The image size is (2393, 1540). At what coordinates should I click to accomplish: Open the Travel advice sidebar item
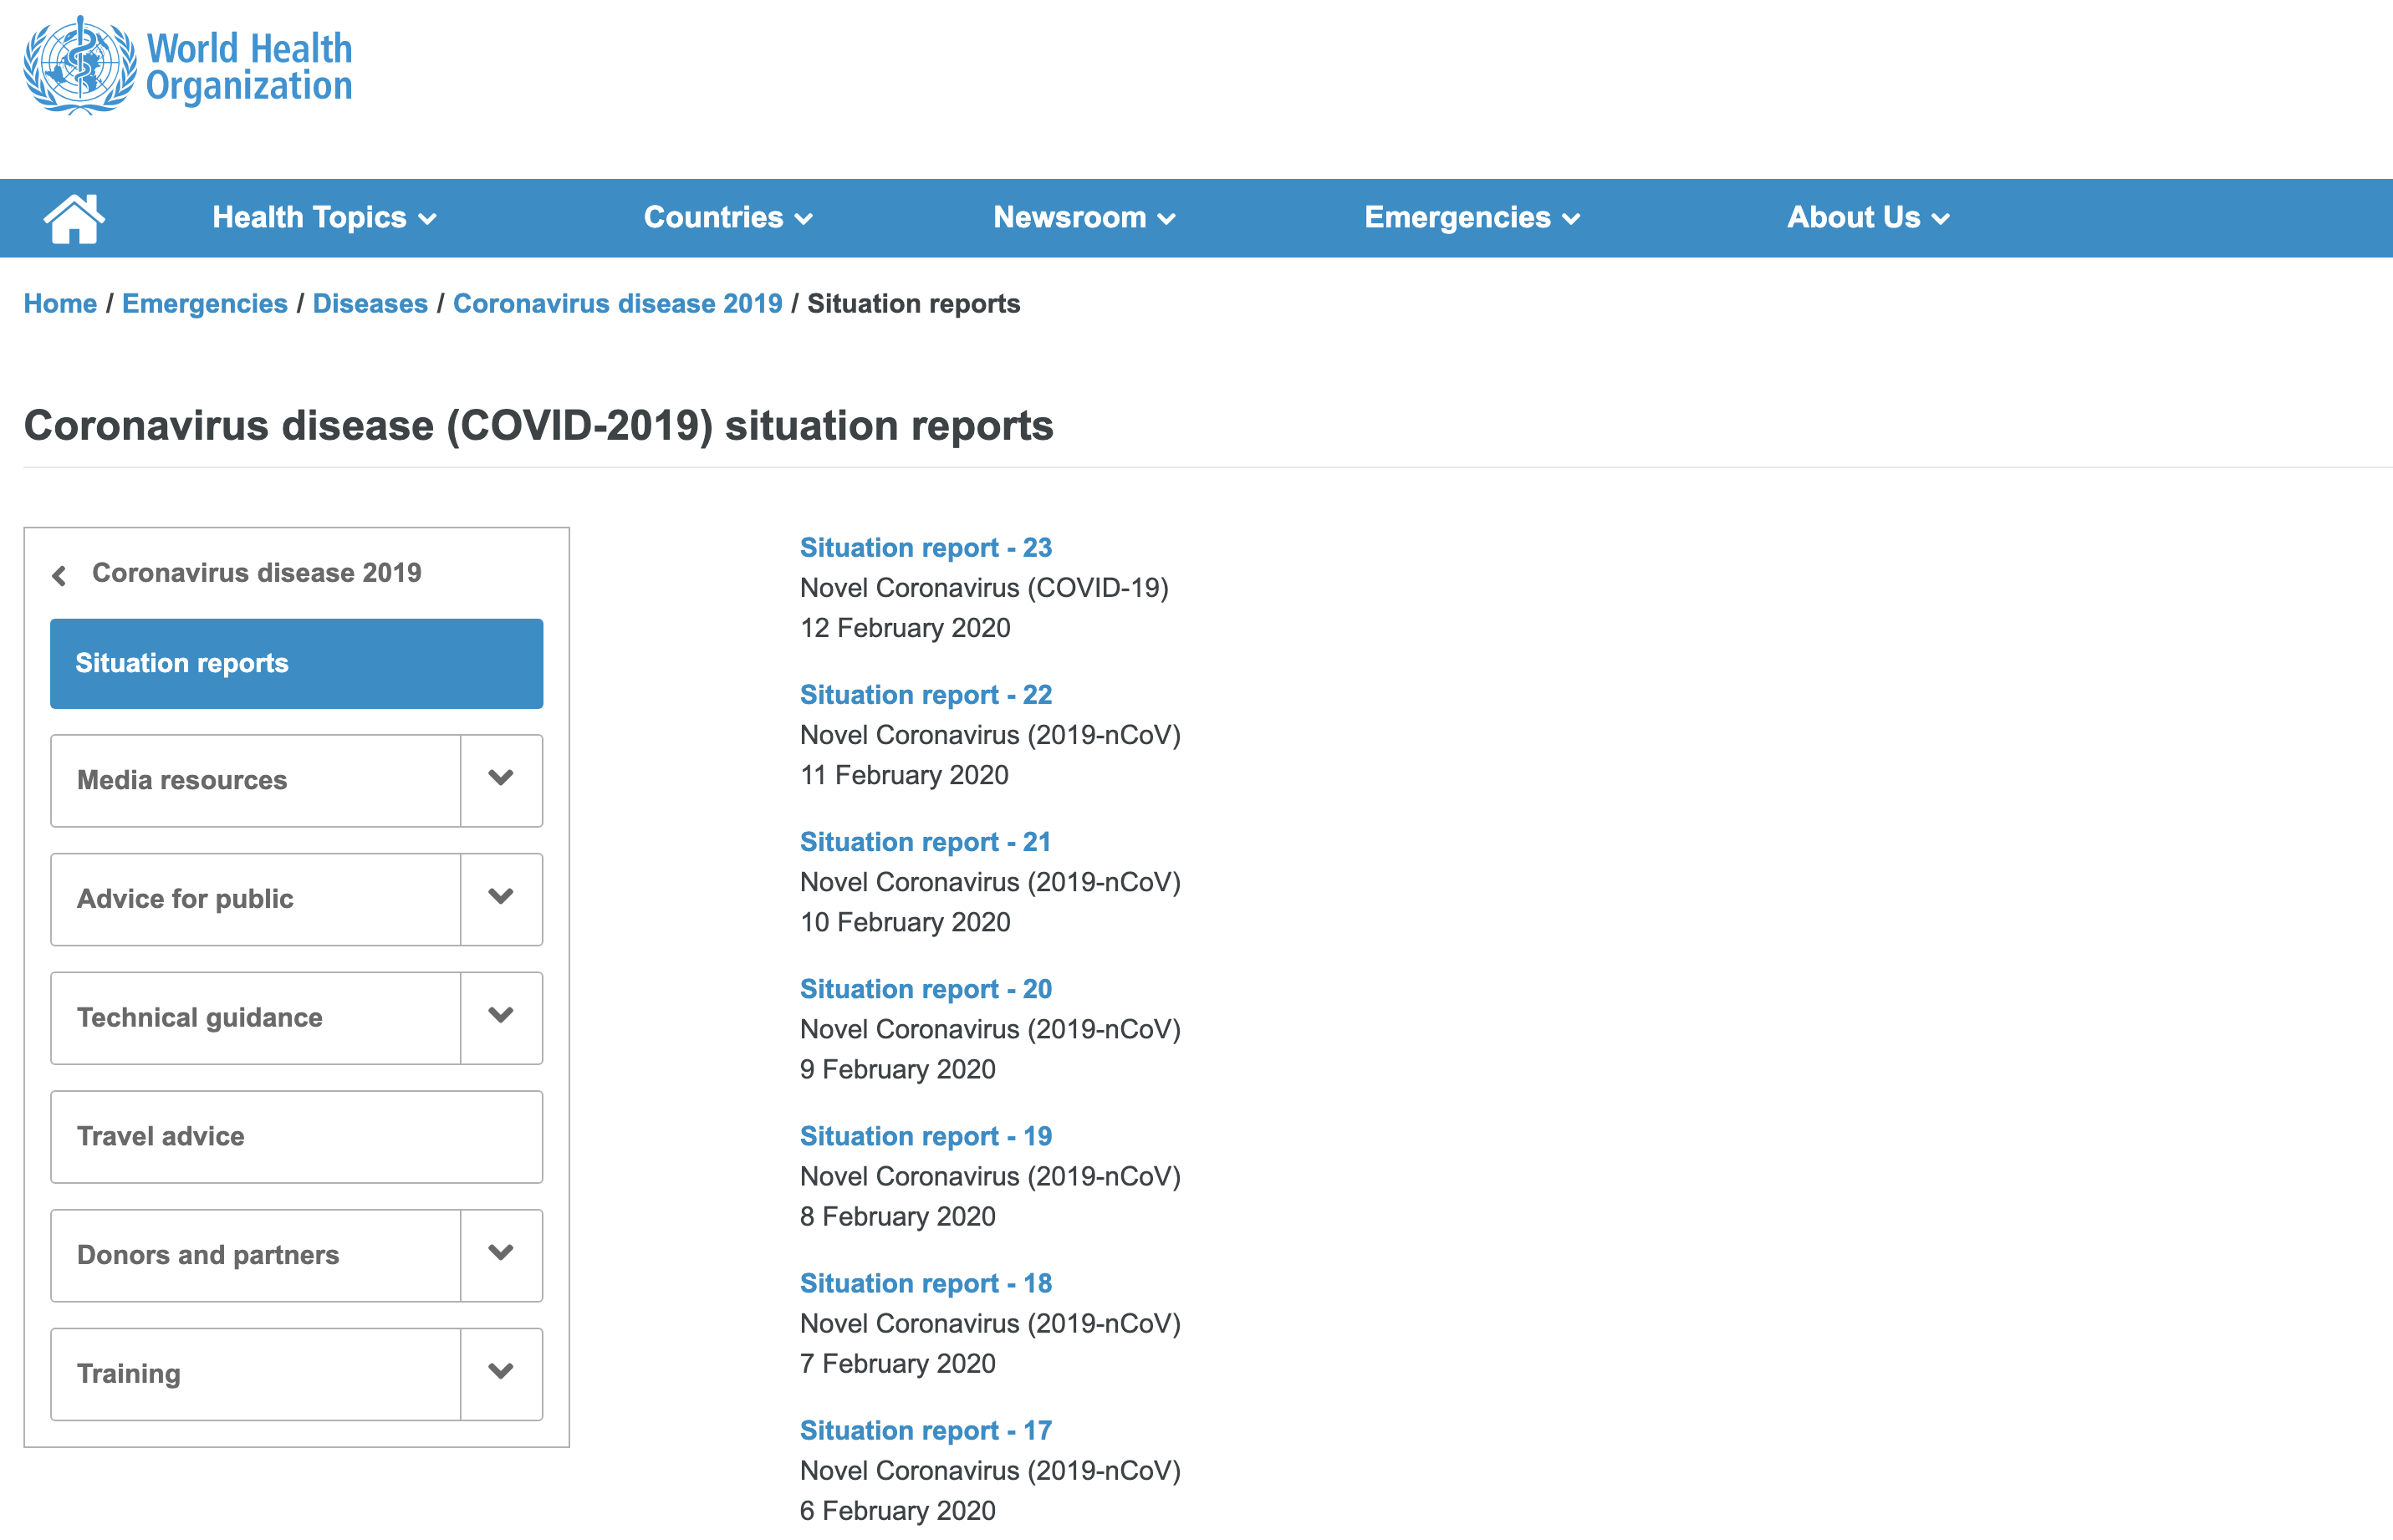[x=296, y=1136]
